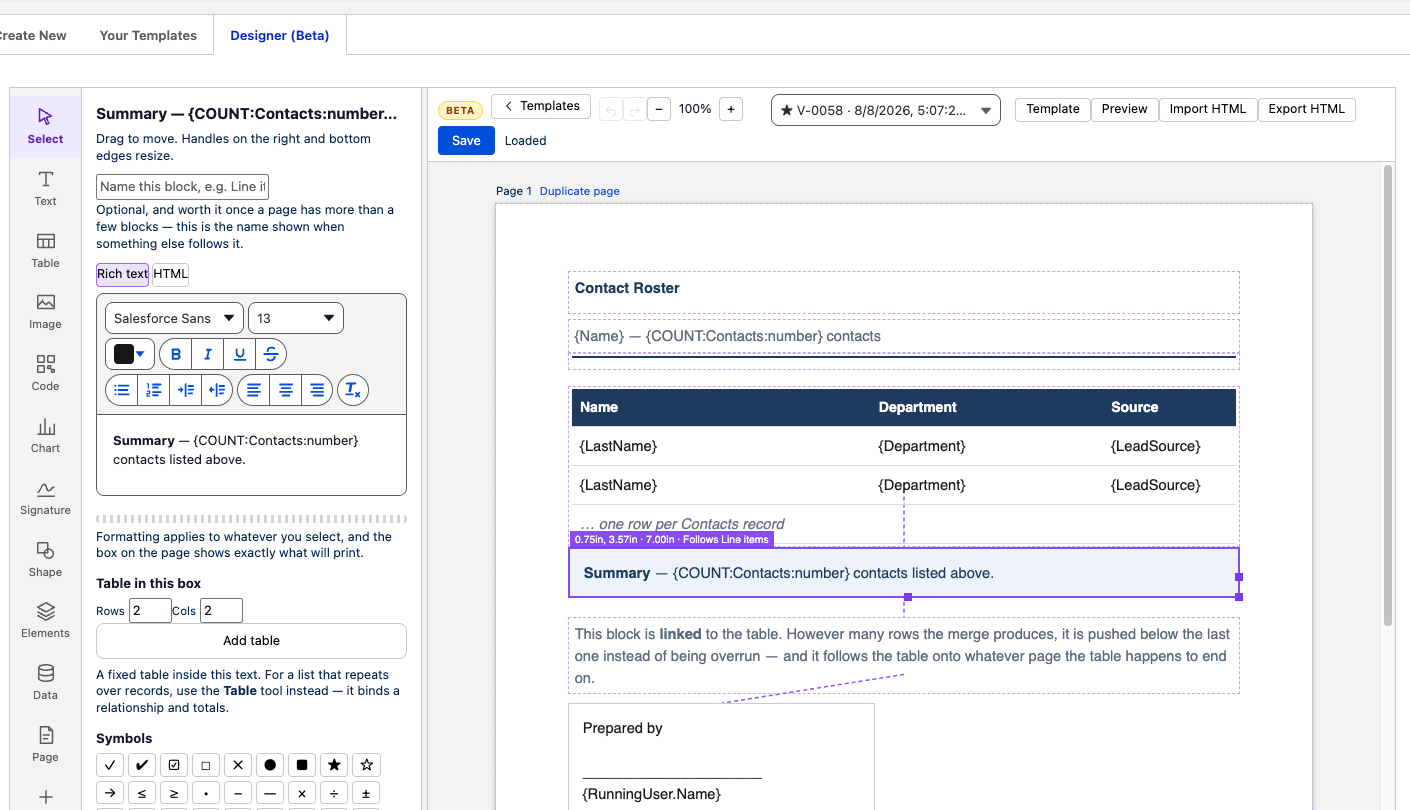Activate the Select pointer tool

(x=45, y=126)
